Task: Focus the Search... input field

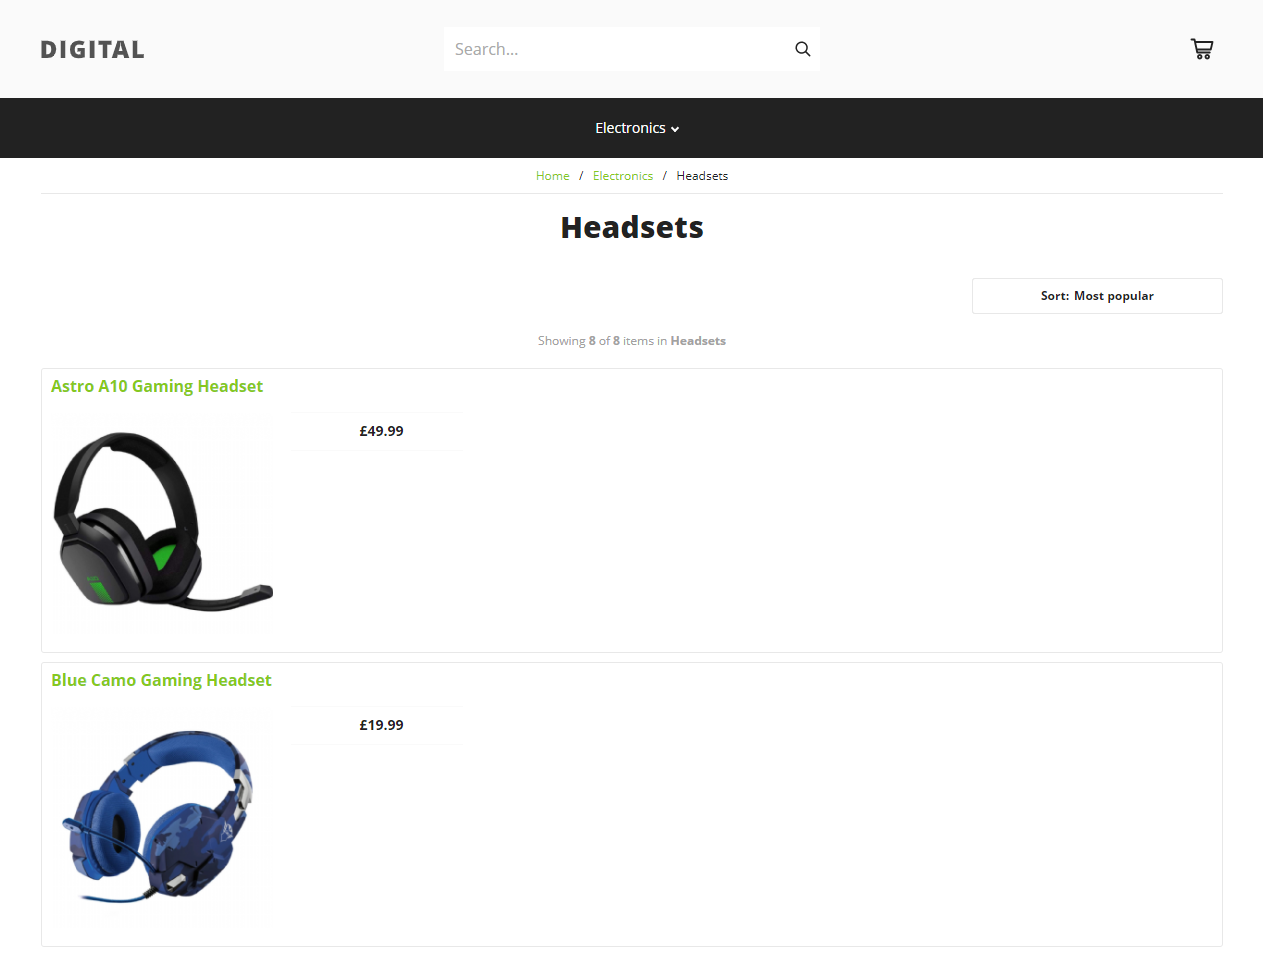Action: click(617, 49)
